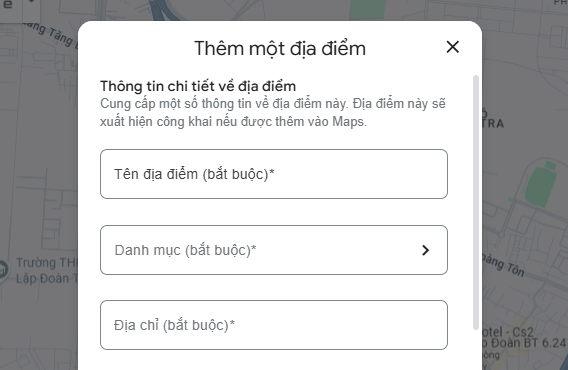Click the dialog's vertical scrollbar
This screenshot has height=370, width=568.
pos(476,203)
